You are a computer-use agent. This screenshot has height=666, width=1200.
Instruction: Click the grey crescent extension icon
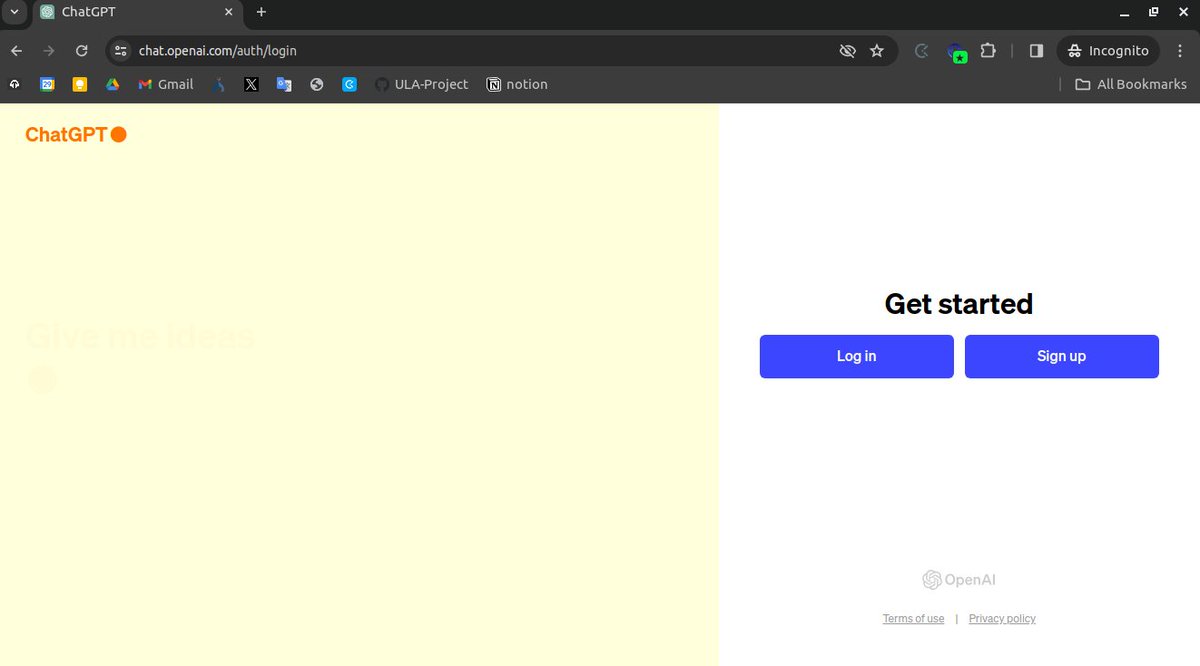pyautogui.click(x=922, y=50)
